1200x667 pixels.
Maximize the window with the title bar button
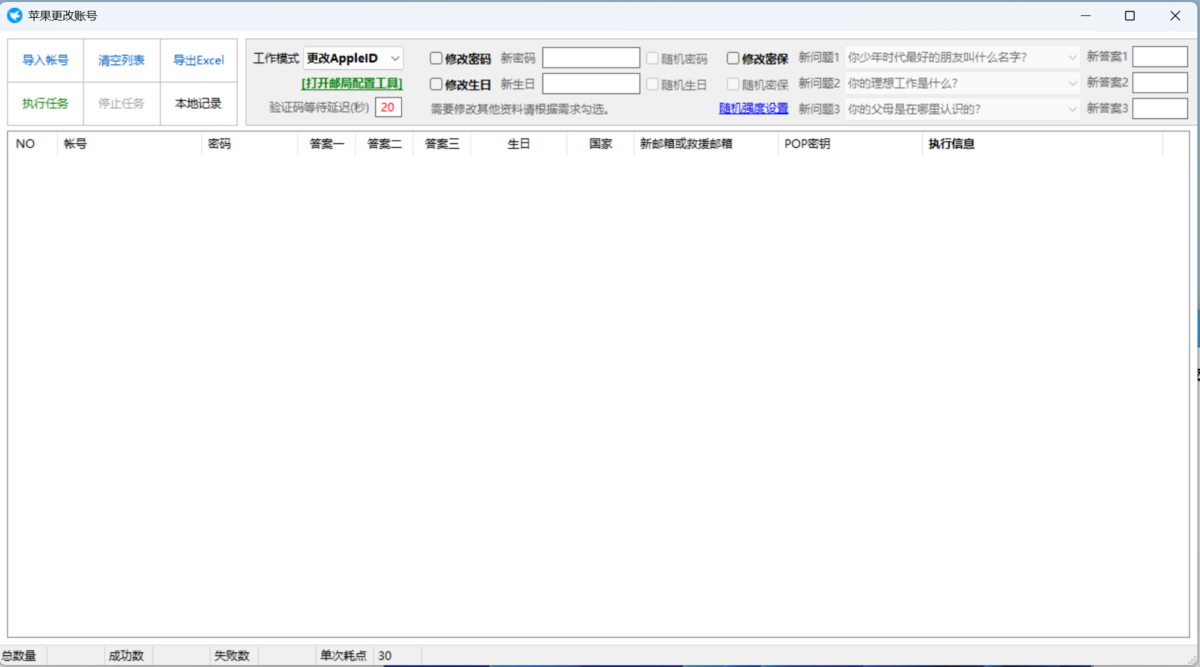(1130, 16)
